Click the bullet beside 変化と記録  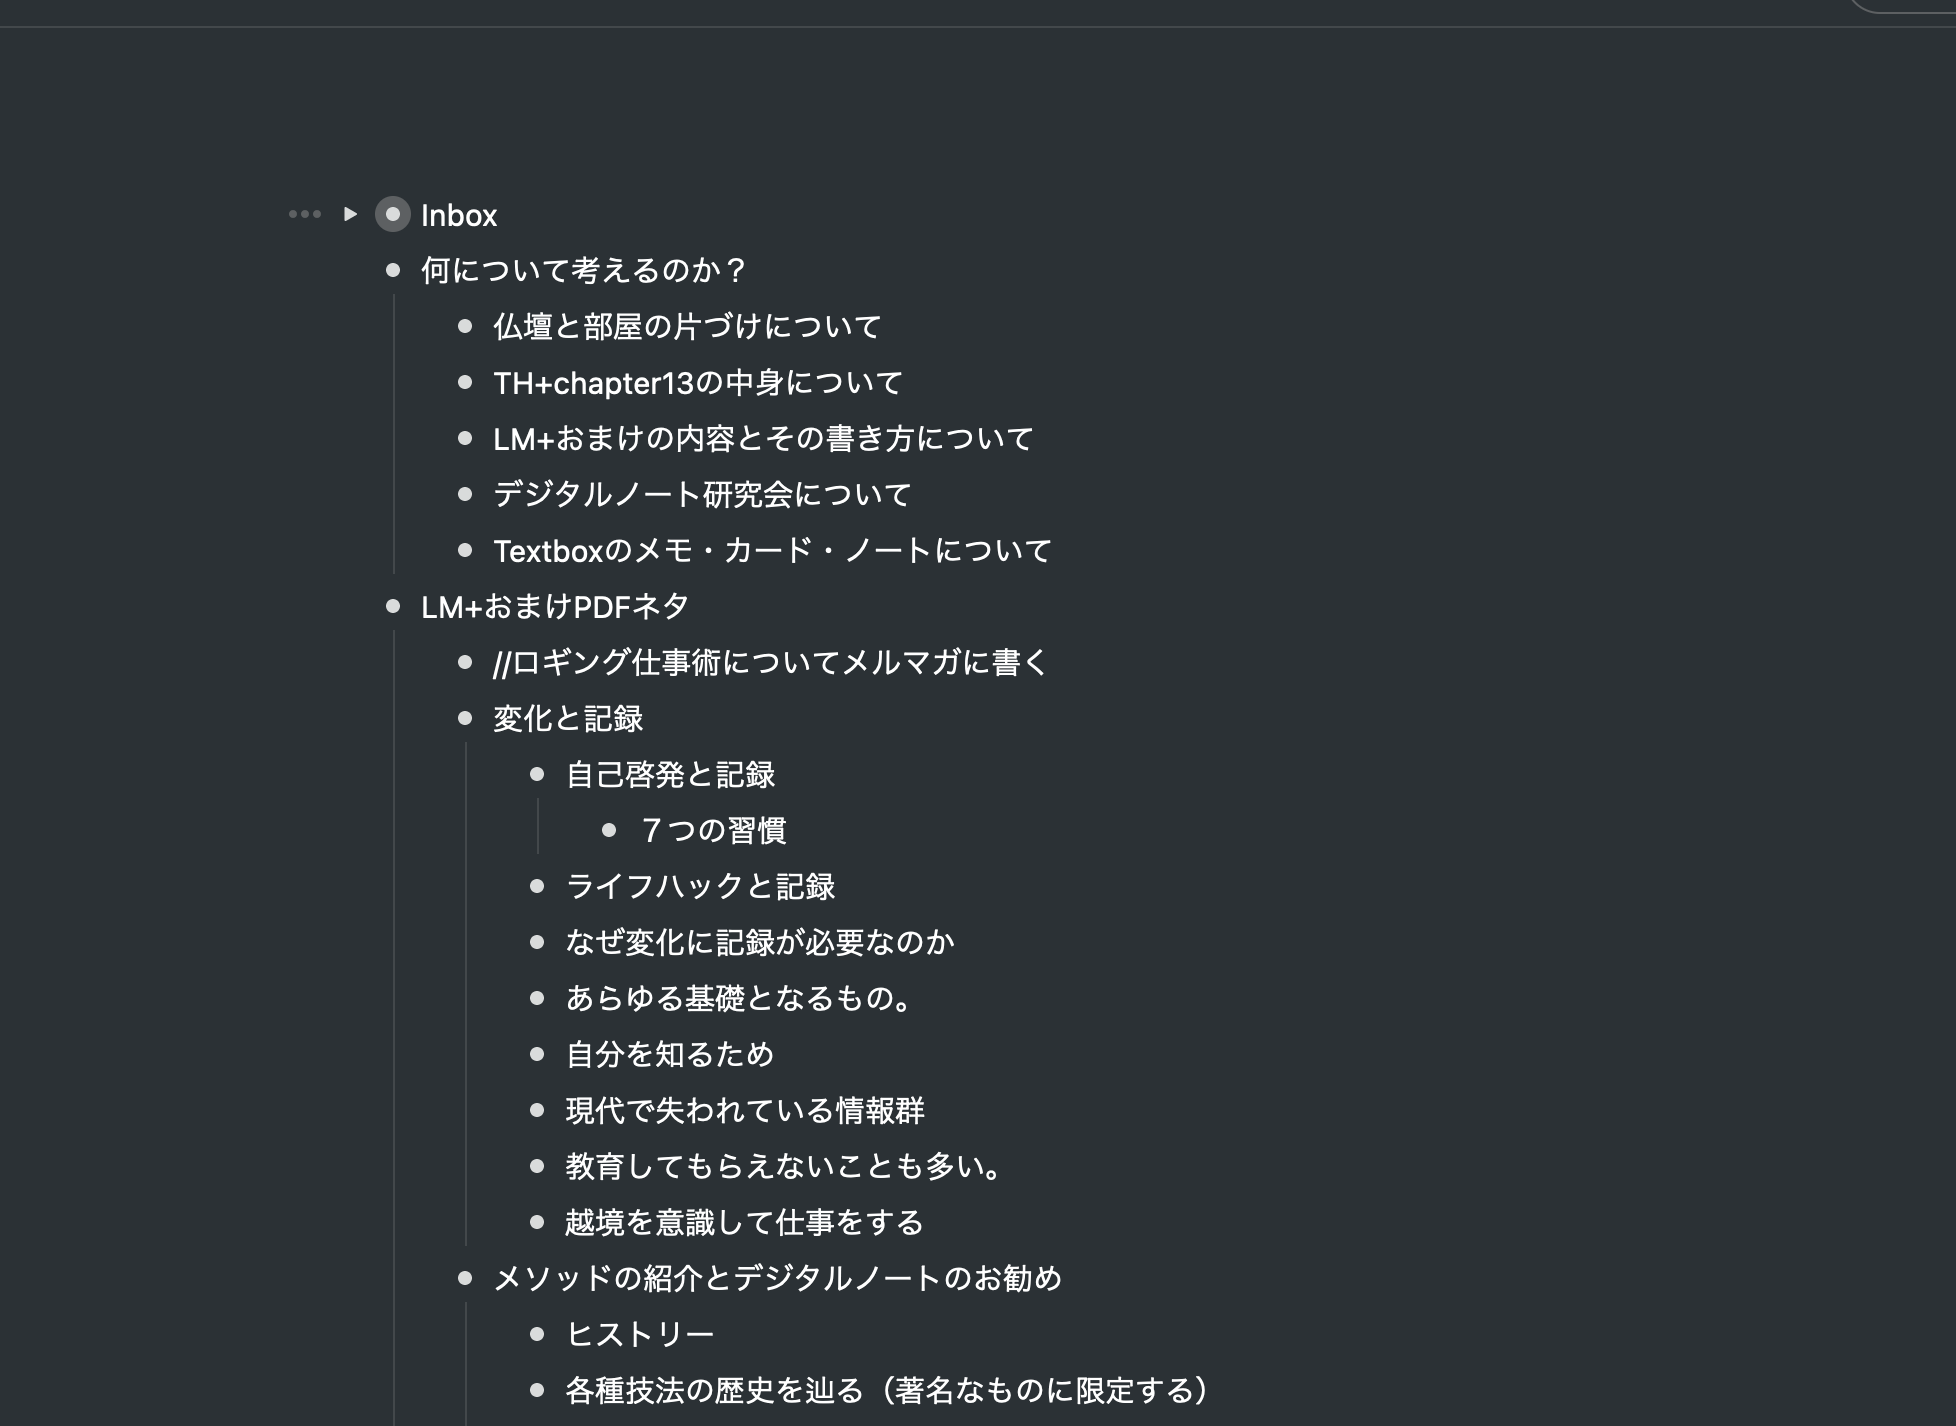click(x=465, y=716)
